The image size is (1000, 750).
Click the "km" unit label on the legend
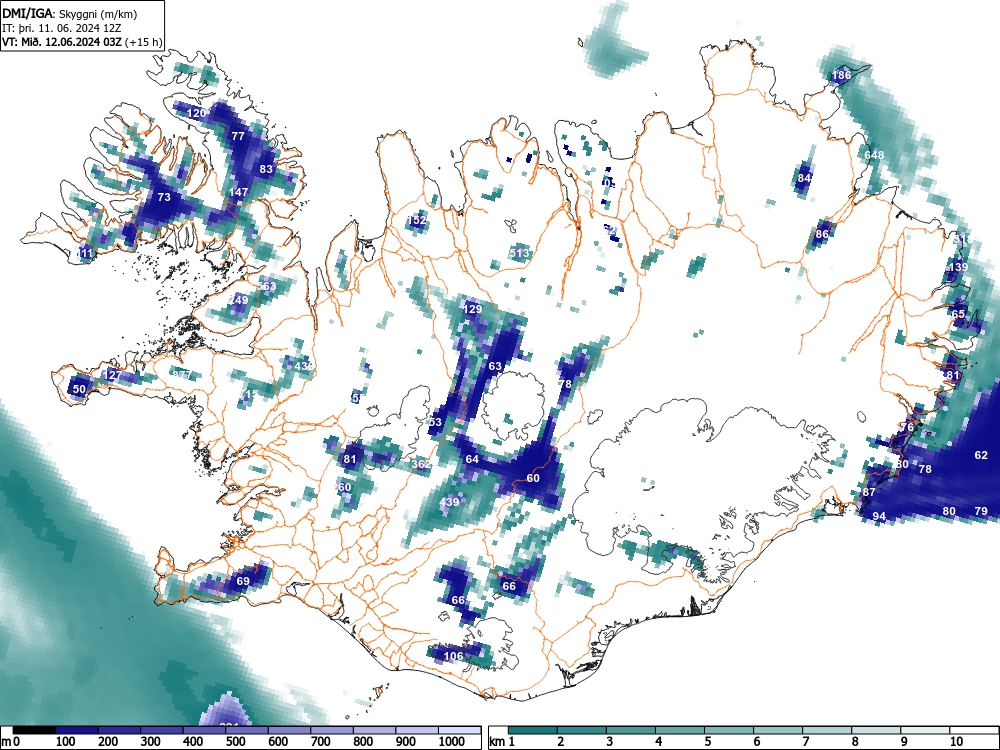pyautogui.click(x=497, y=742)
